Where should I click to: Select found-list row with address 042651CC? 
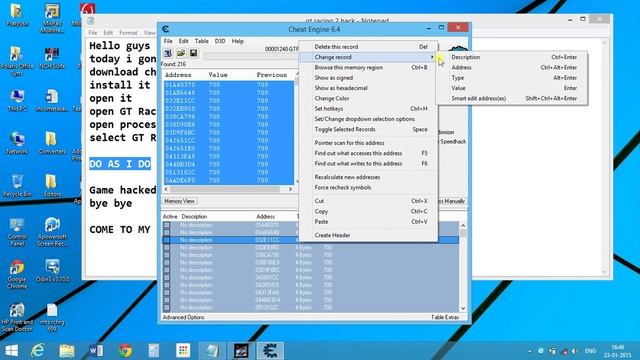pos(229,140)
